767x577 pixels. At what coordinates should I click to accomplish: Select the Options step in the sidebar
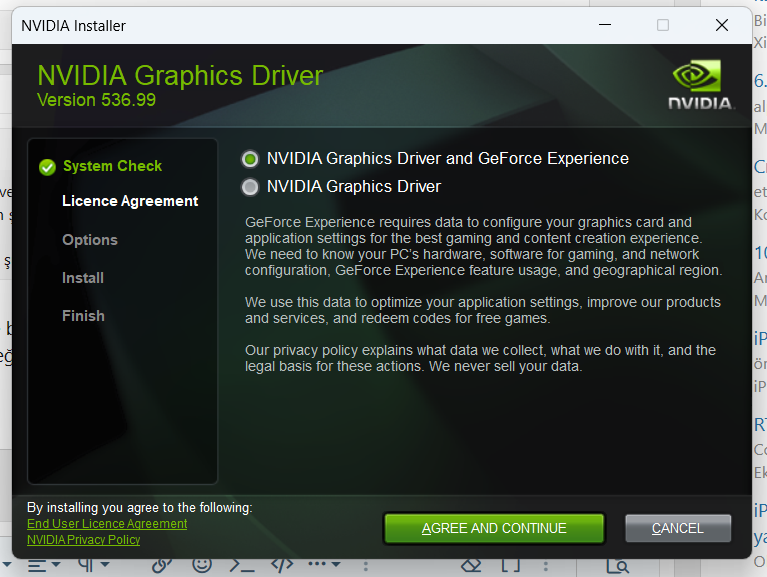coord(90,240)
